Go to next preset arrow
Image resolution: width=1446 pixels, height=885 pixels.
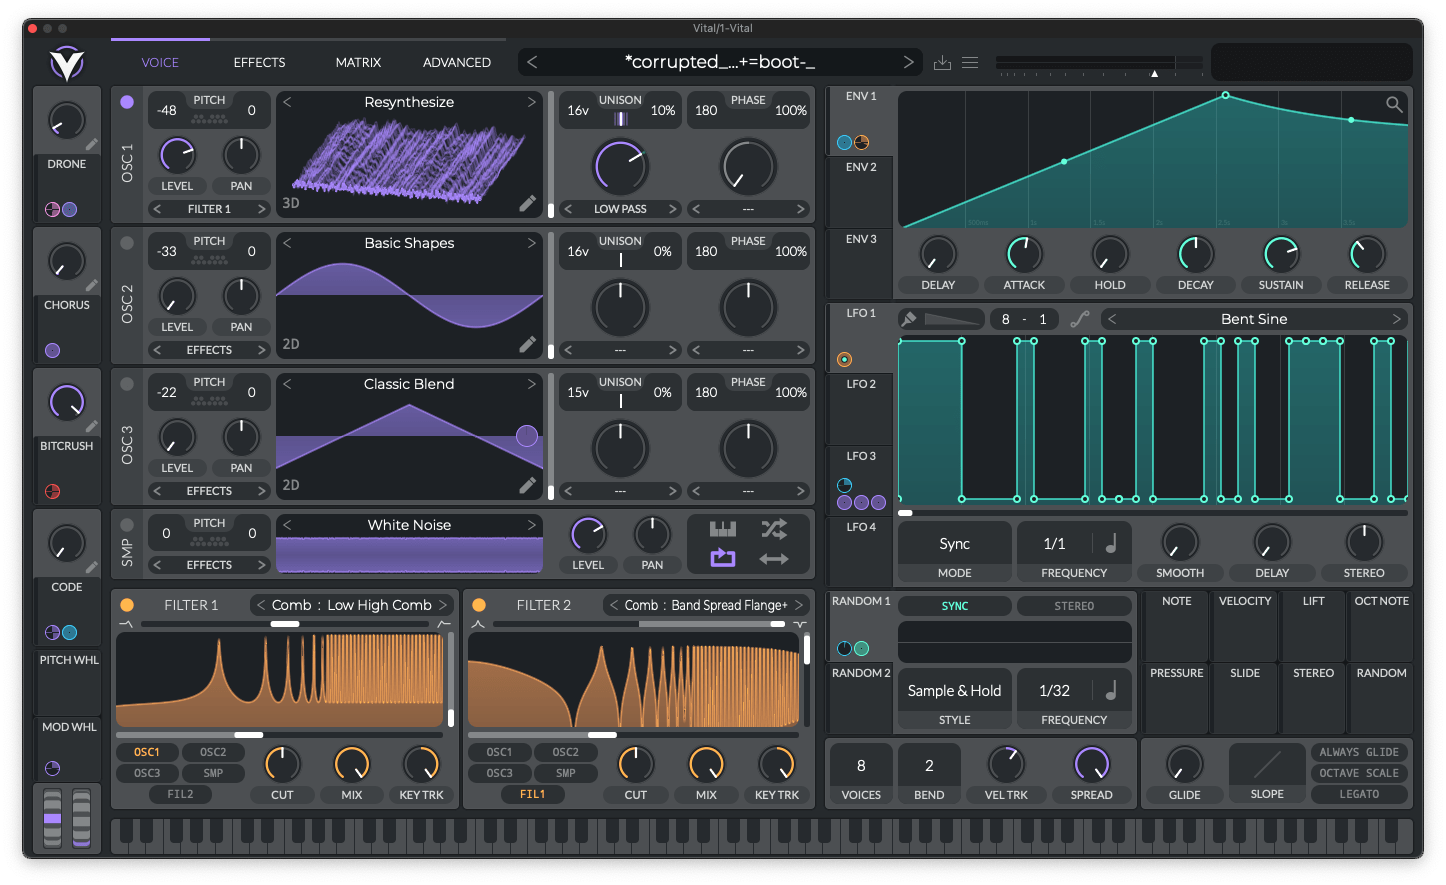click(908, 62)
